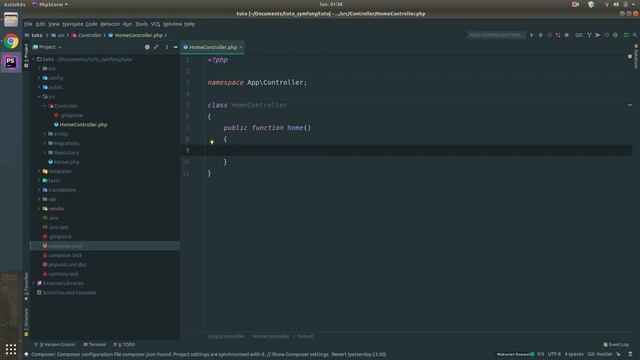
Task: Open the Version Control tool window
Action: 56,344
